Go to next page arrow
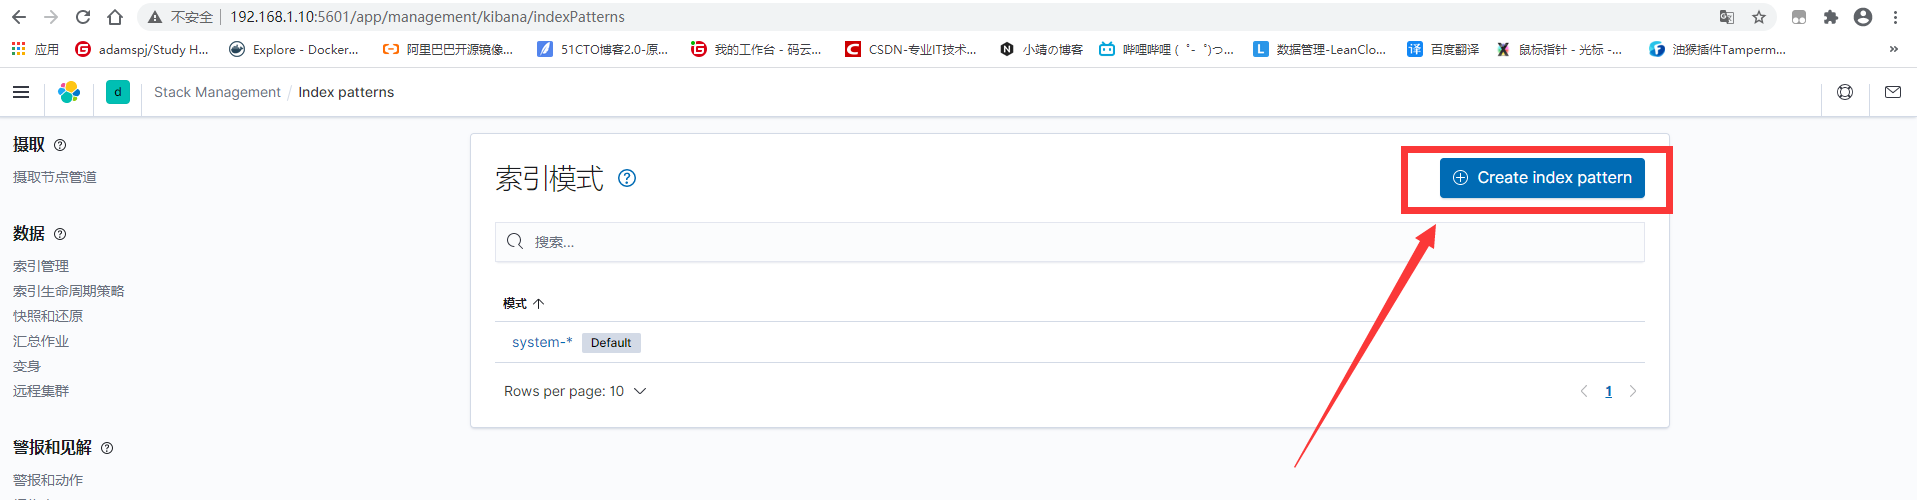 point(1633,391)
